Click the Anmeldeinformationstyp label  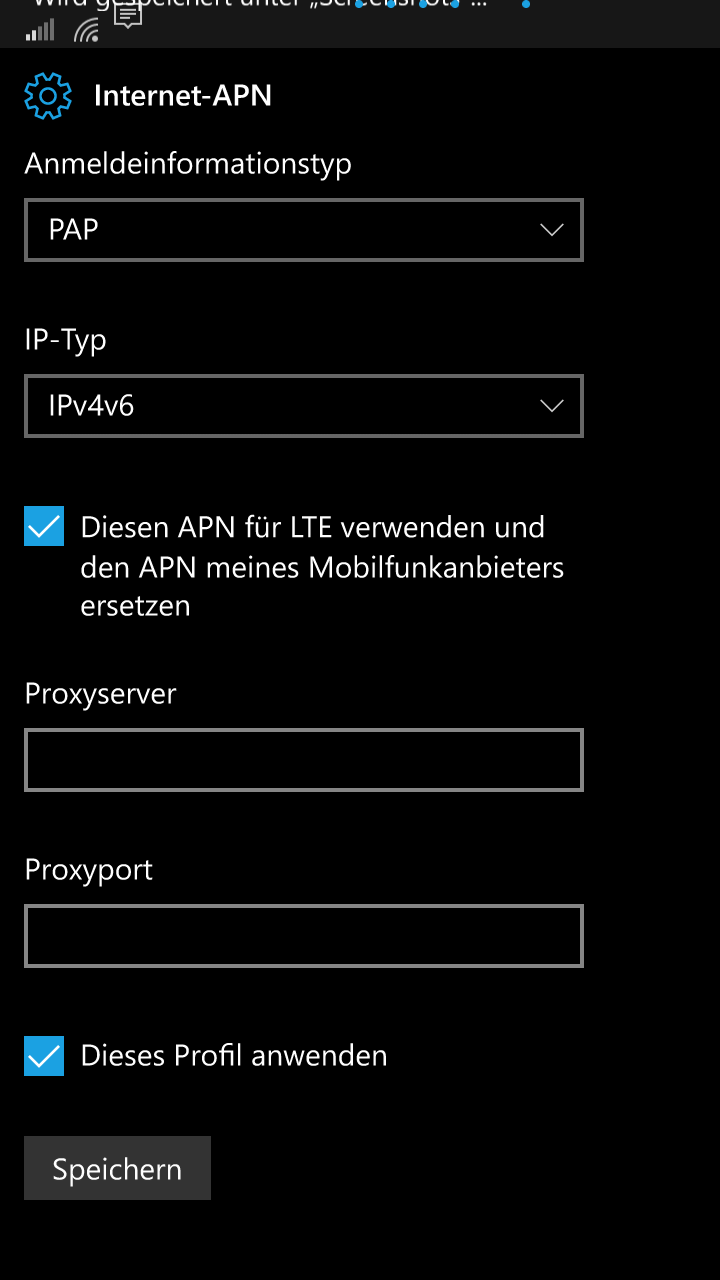[188, 164]
